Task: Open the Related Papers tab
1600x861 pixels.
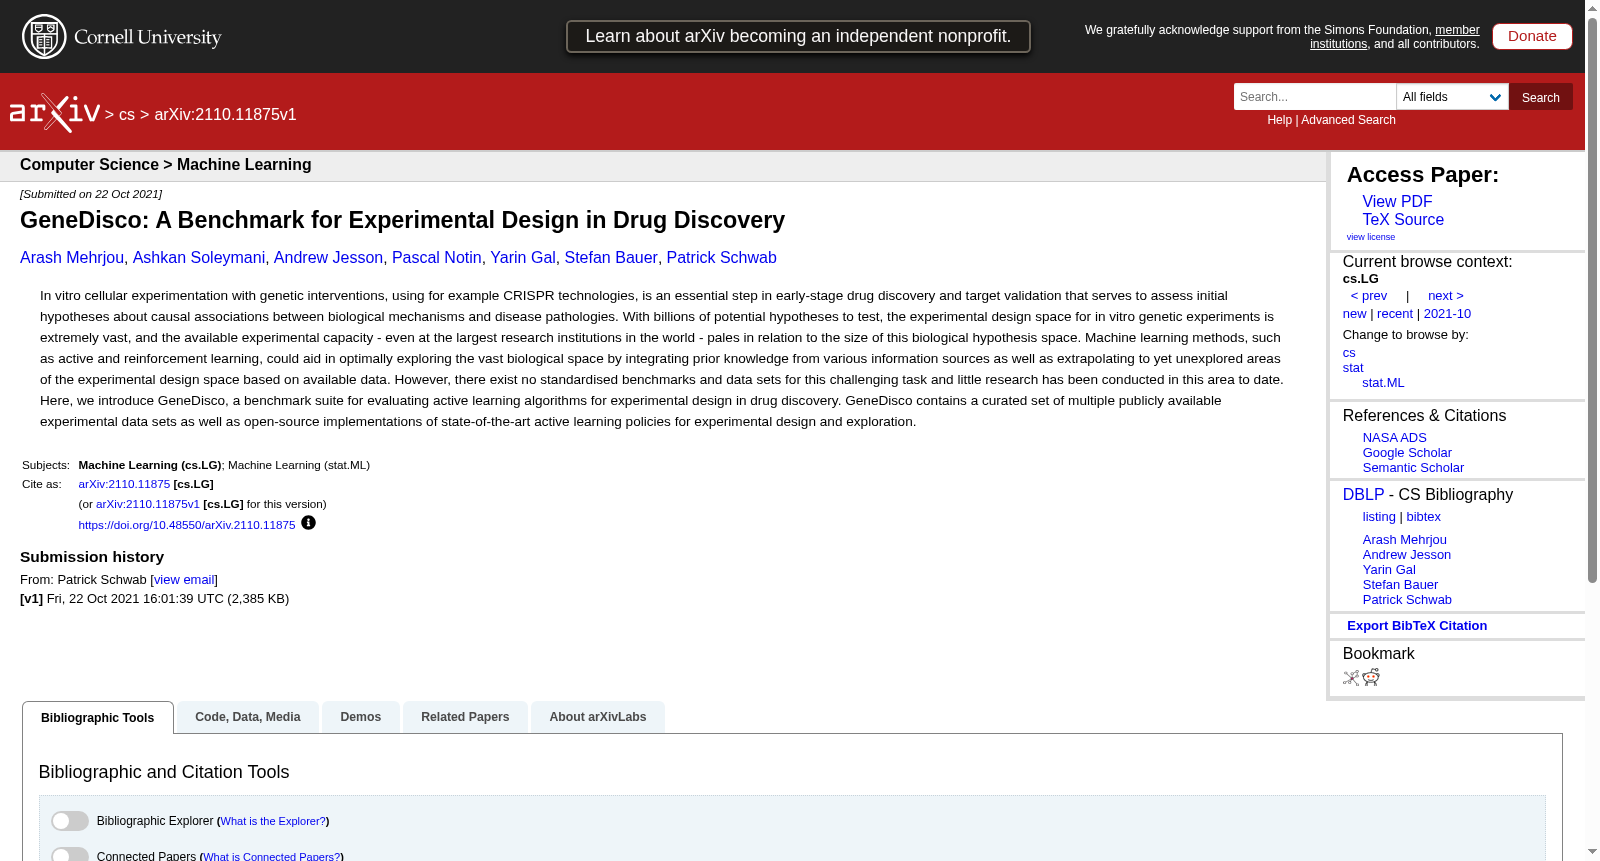Action: click(465, 717)
